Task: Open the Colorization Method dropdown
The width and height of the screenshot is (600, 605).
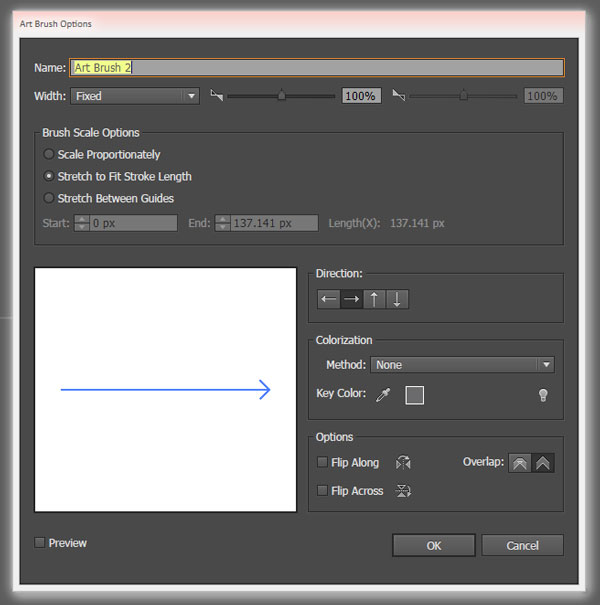Action: 462,365
